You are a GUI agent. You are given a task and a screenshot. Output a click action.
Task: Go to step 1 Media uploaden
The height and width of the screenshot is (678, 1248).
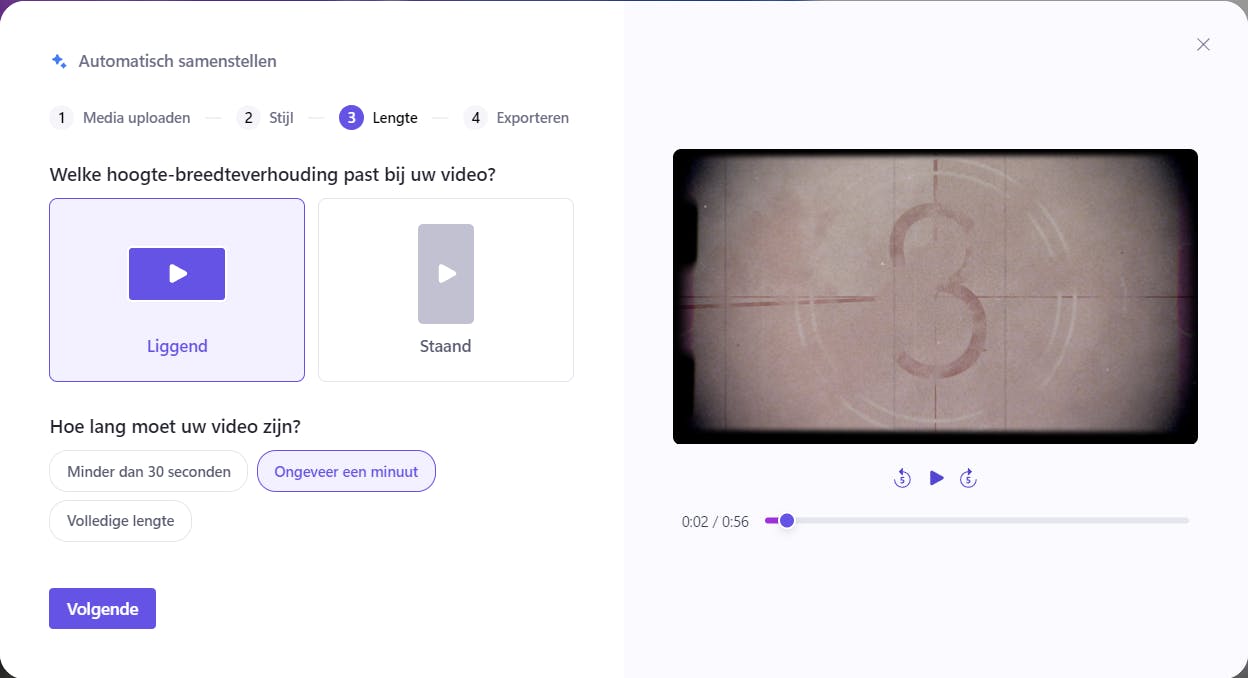click(x=120, y=118)
